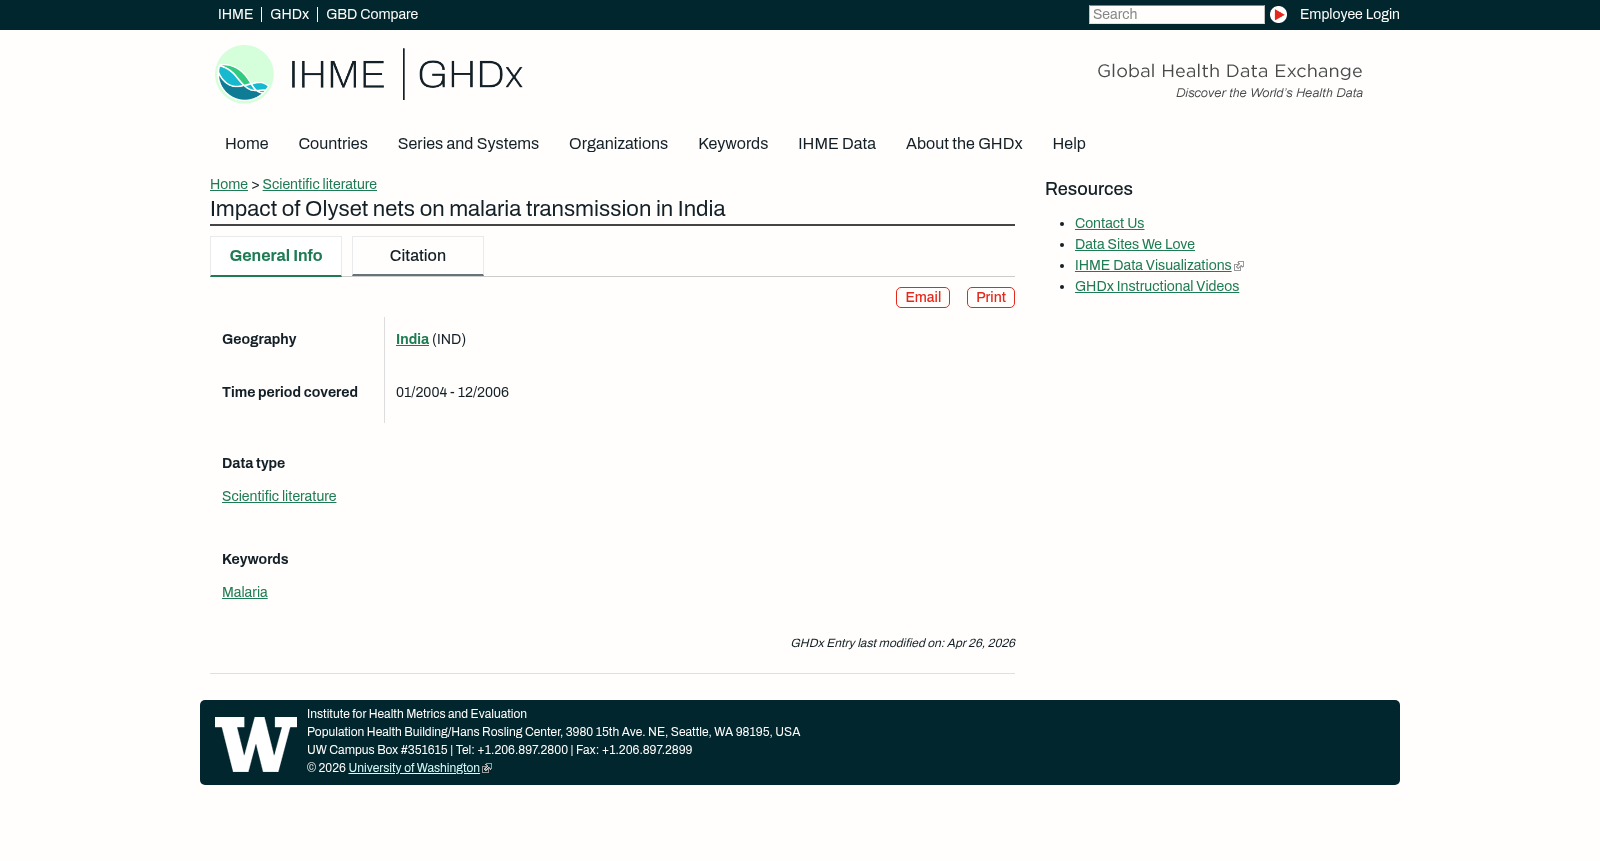The image size is (1600, 861).
Task: Click the University of Washington W logo
Action: [x=256, y=744]
